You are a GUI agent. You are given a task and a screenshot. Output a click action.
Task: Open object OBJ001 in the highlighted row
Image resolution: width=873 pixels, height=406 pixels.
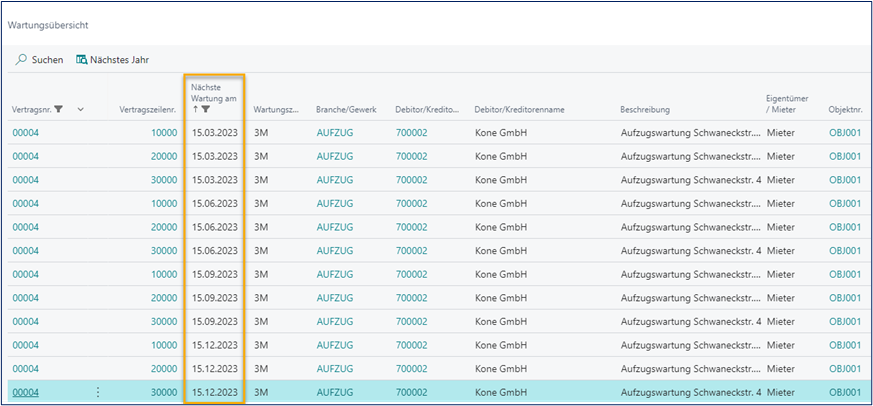coord(845,392)
